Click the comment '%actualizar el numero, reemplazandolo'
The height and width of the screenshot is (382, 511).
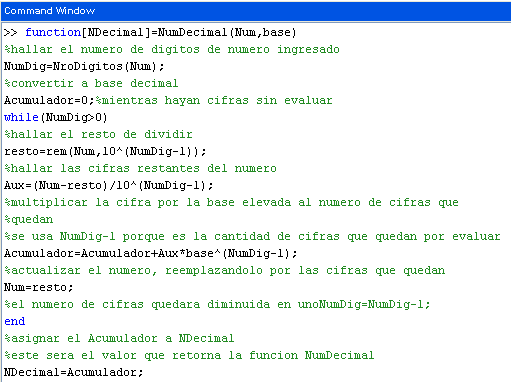click(225, 270)
